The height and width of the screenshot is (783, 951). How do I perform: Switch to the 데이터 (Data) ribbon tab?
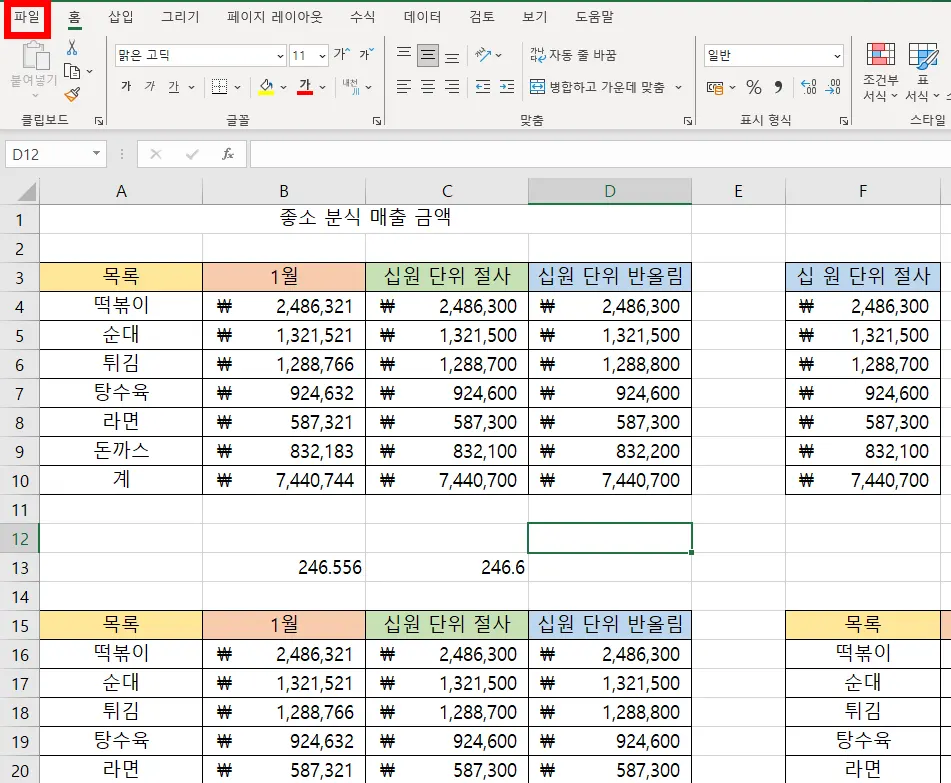click(x=421, y=15)
